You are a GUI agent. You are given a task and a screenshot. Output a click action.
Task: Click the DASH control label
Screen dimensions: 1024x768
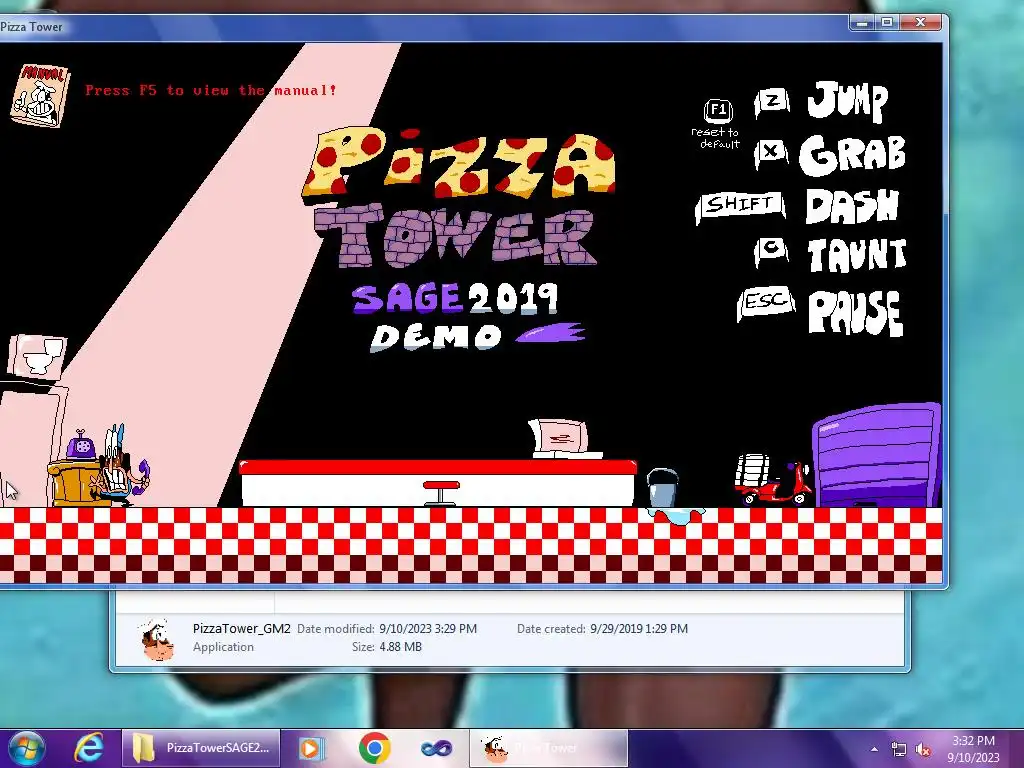(x=852, y=206)
